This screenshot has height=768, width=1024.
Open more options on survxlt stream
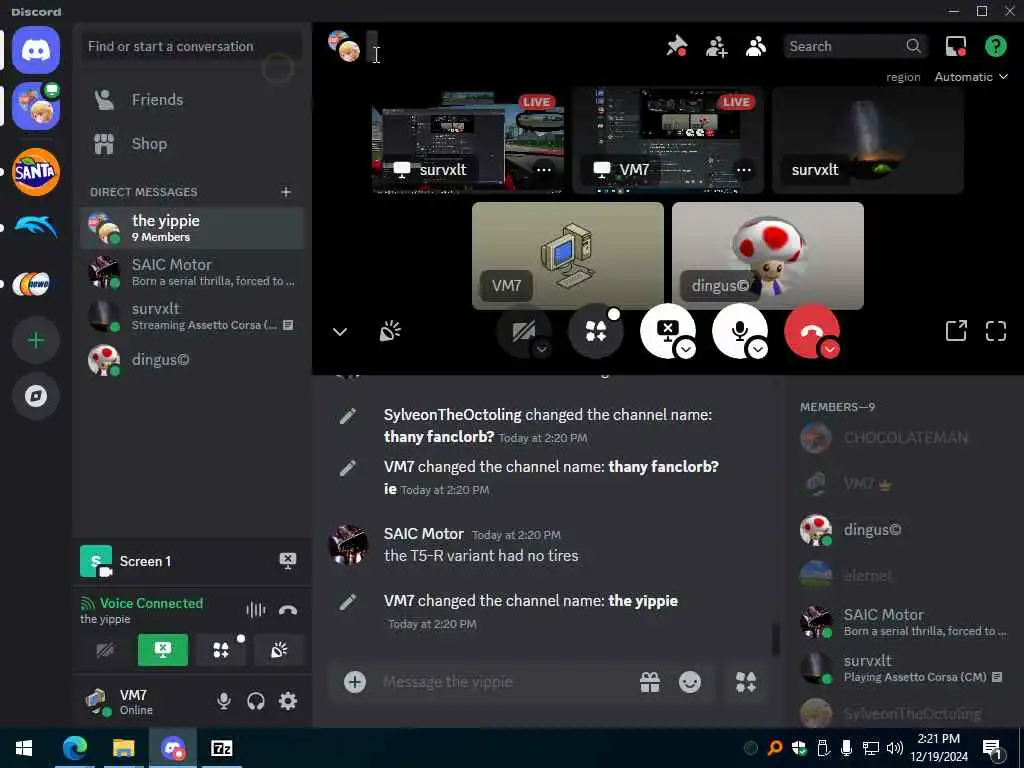click(x=543, y=170)
